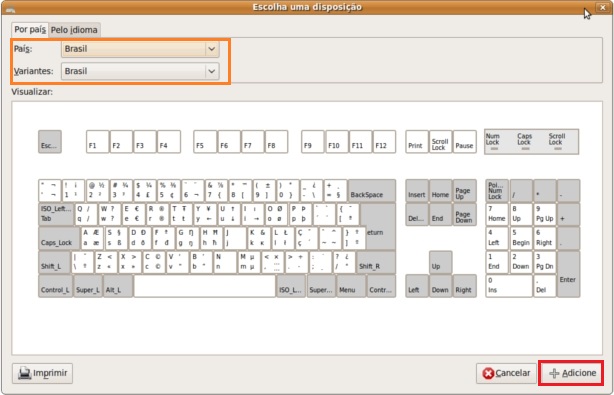Click the F12 key in the preview

click(x=384, y=141)
